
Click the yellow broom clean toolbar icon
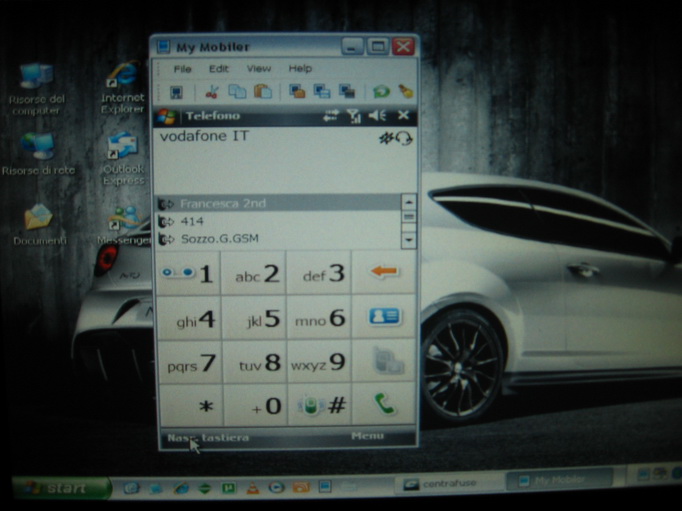coord(405,91)
